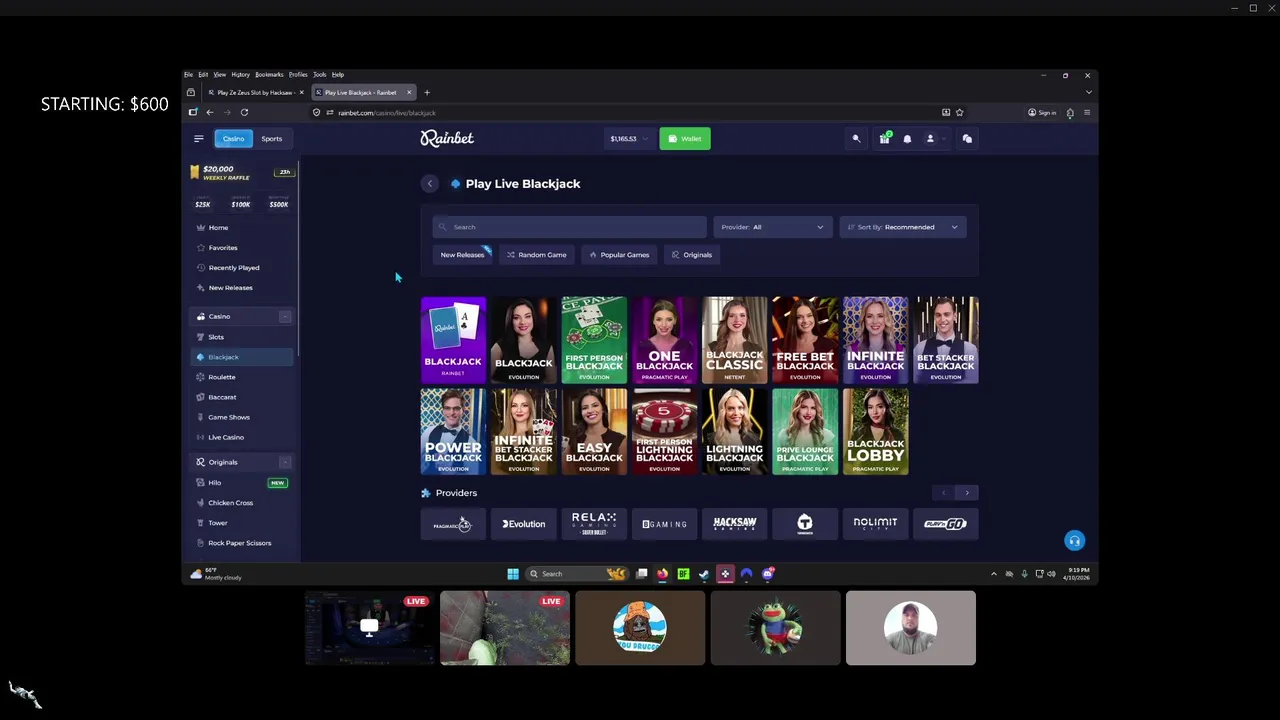The image size is (1280, 720).
Task: Open Favorites in the sidebar
Action: (243, 248)
